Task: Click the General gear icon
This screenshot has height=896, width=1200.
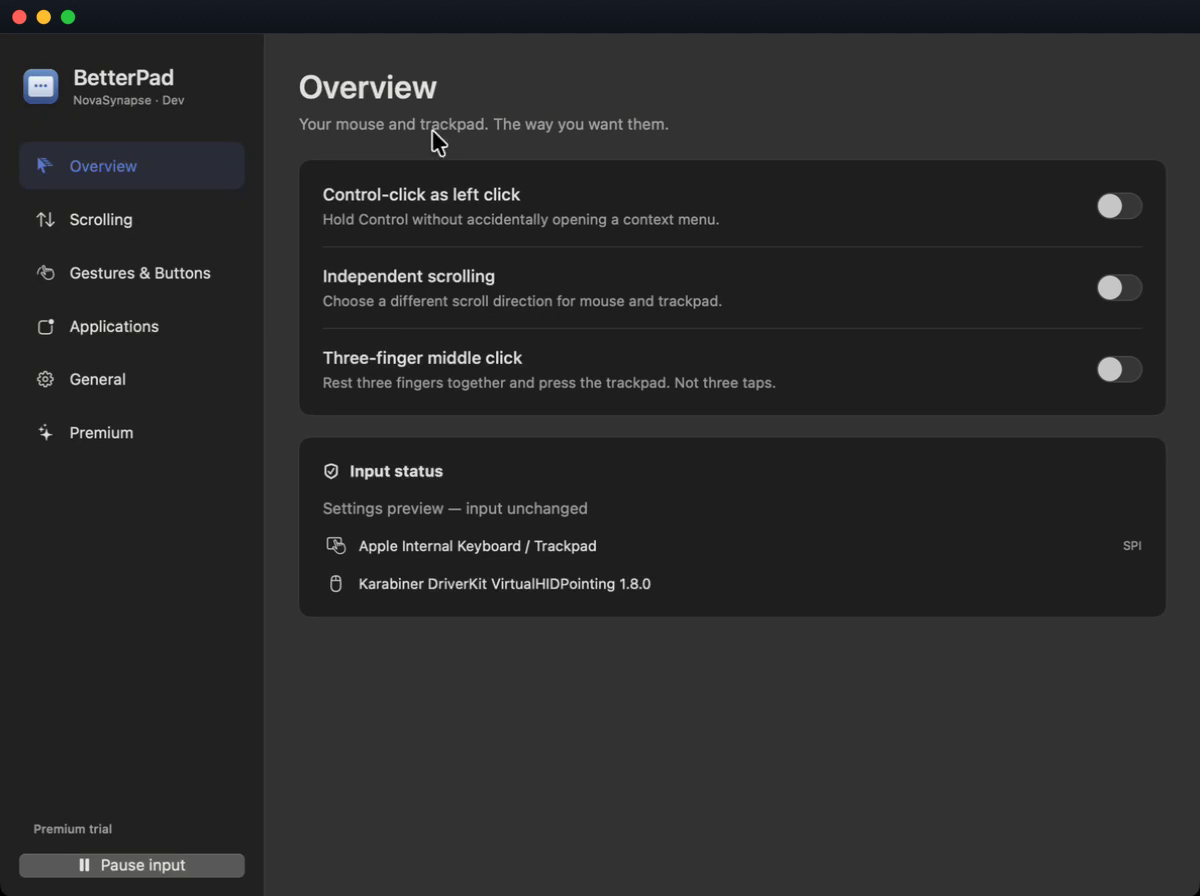Action: point(45,379)
